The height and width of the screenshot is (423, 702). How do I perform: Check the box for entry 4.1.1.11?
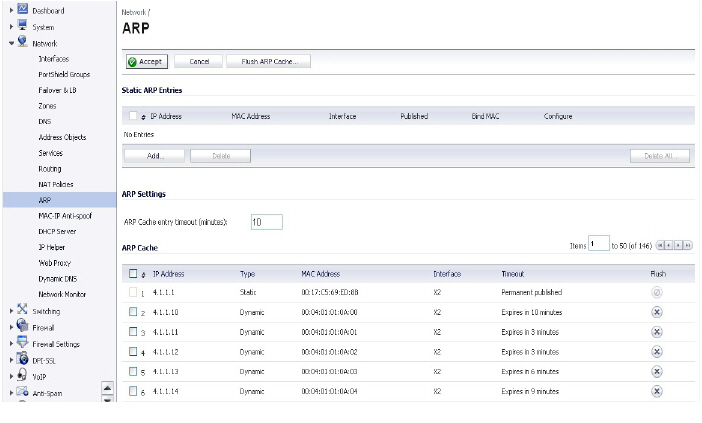point(133,331)
